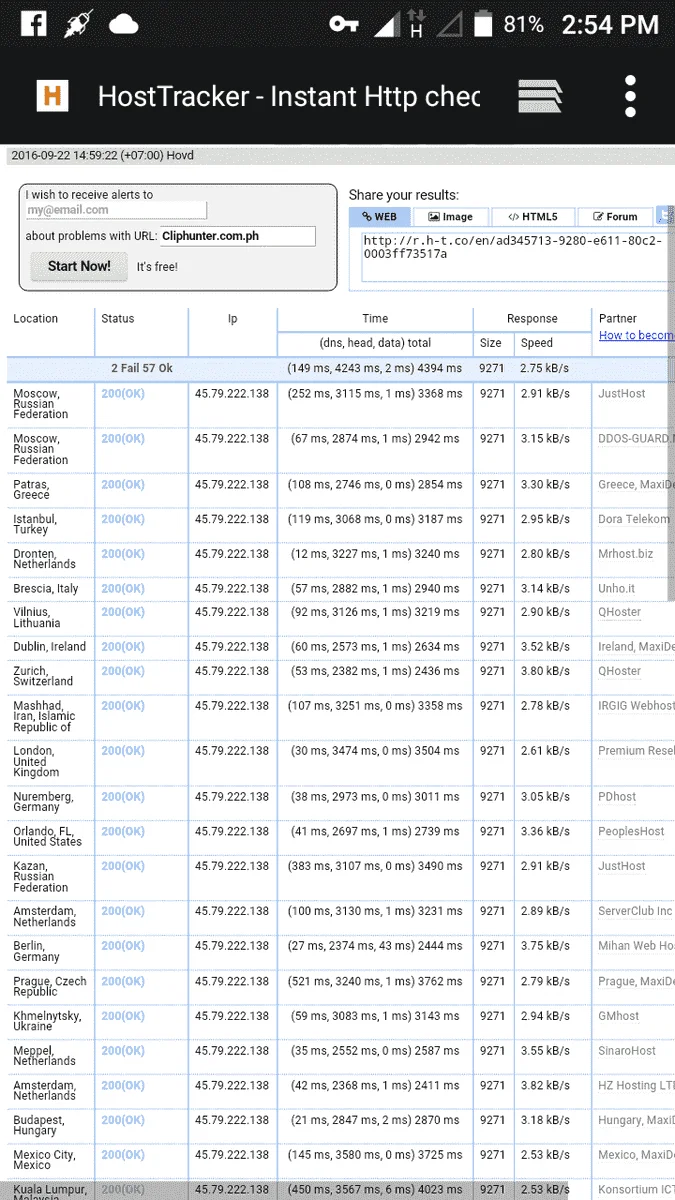675x1200 pixels.
Task: Tap the Facebook notification icon
Action: pyautogui.click(x=33, y=24)
